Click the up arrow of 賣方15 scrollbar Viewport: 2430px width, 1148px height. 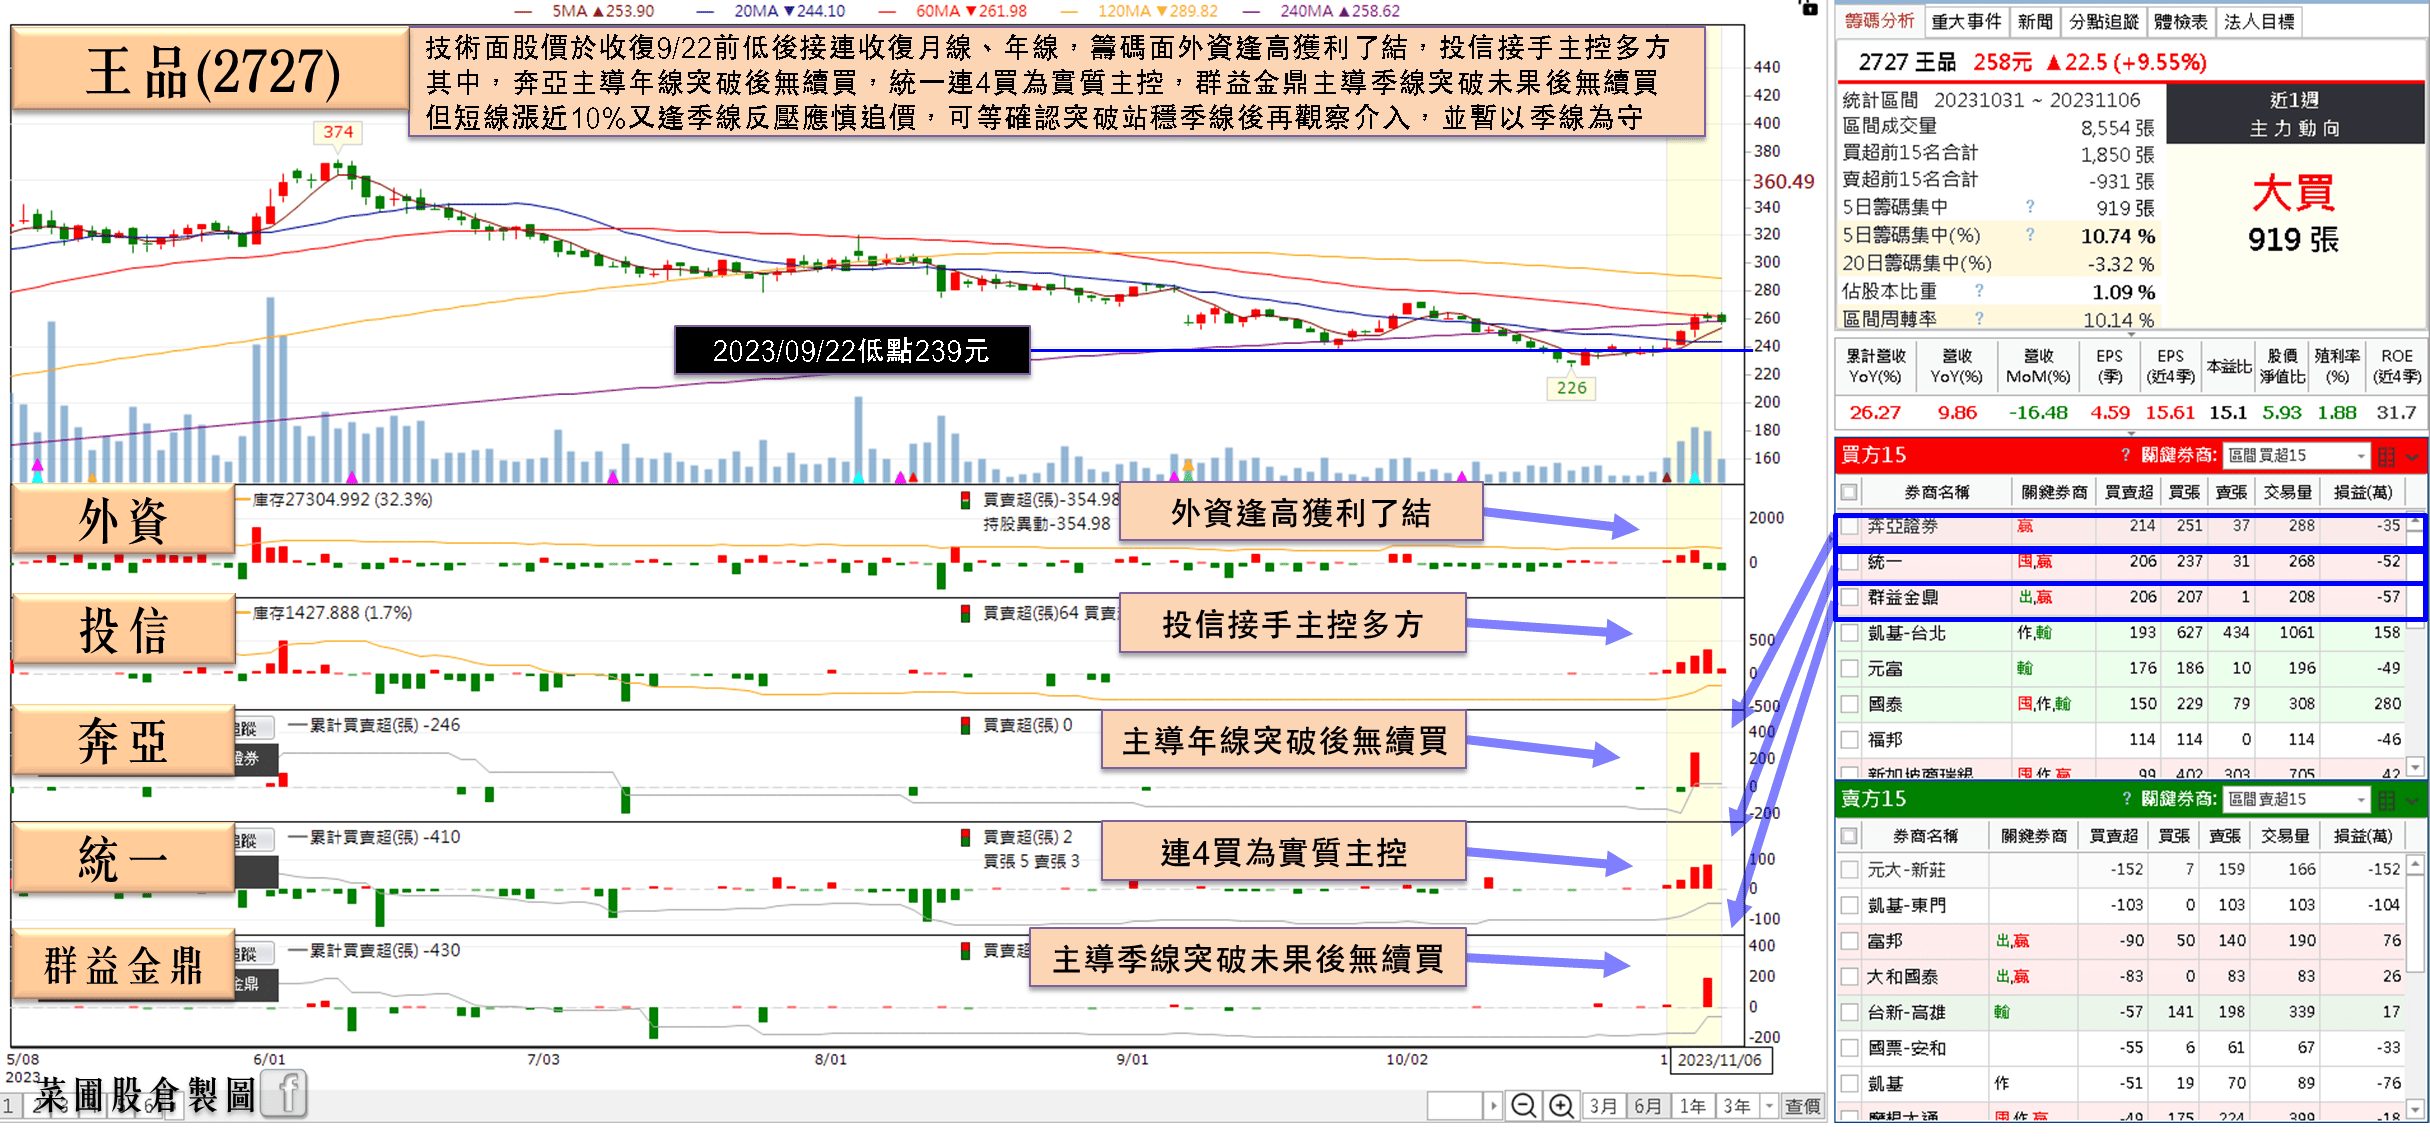(x=2415, y=863)
